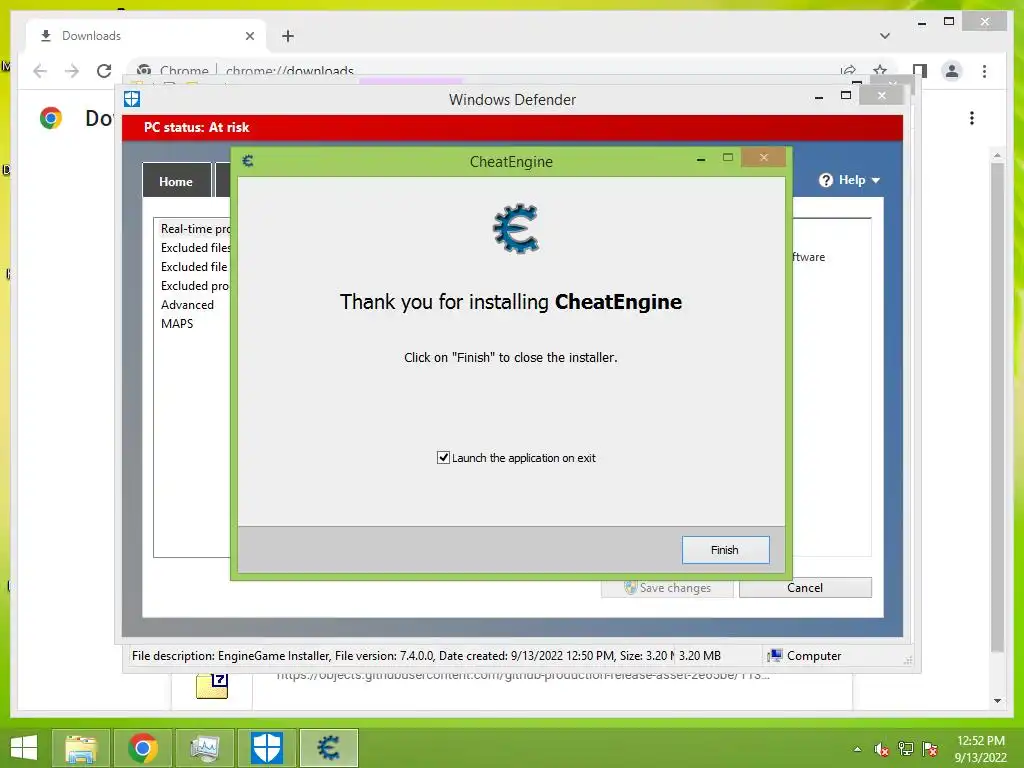Close the Downloads tab
Image resolution: width=1024 pixels, height=768 pixels.
(249, 36)
